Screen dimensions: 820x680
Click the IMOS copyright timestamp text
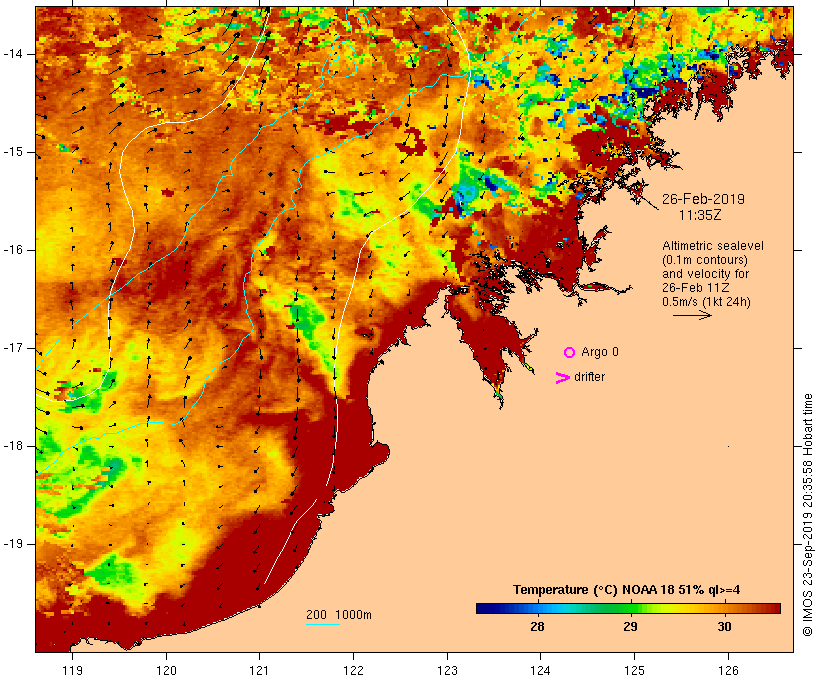[x=808, y=515]
